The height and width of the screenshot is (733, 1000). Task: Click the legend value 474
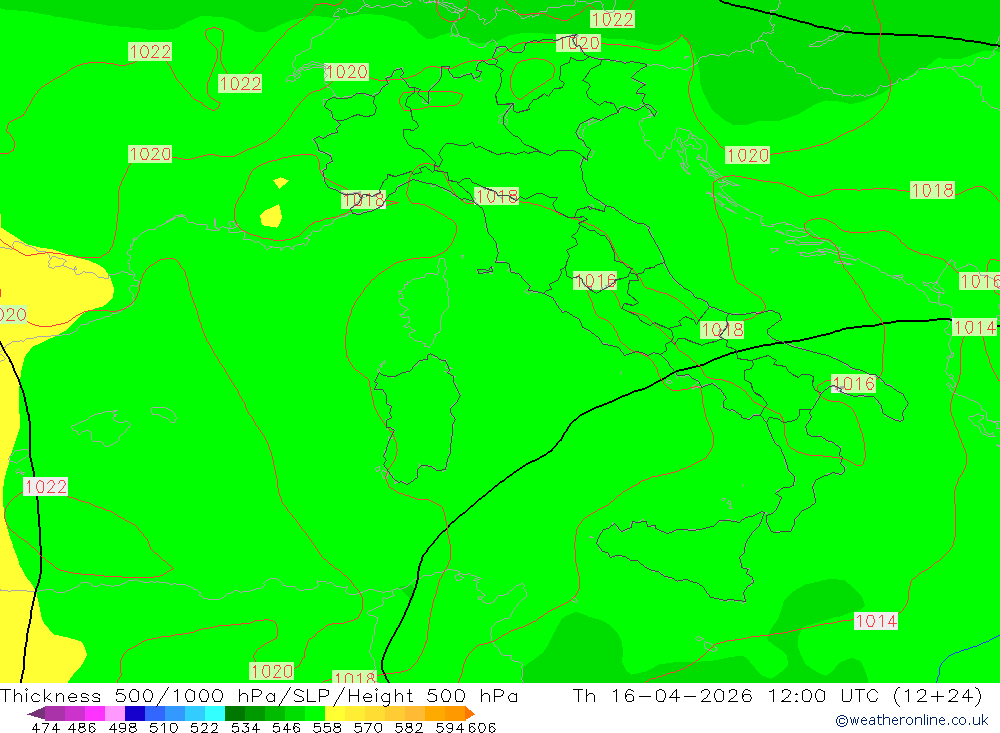[x=45, y=728]
